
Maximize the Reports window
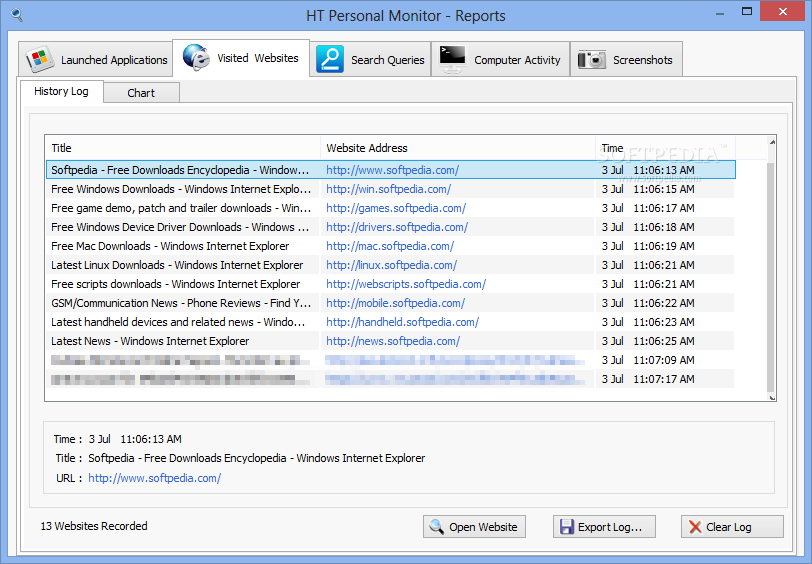[747, 11]
